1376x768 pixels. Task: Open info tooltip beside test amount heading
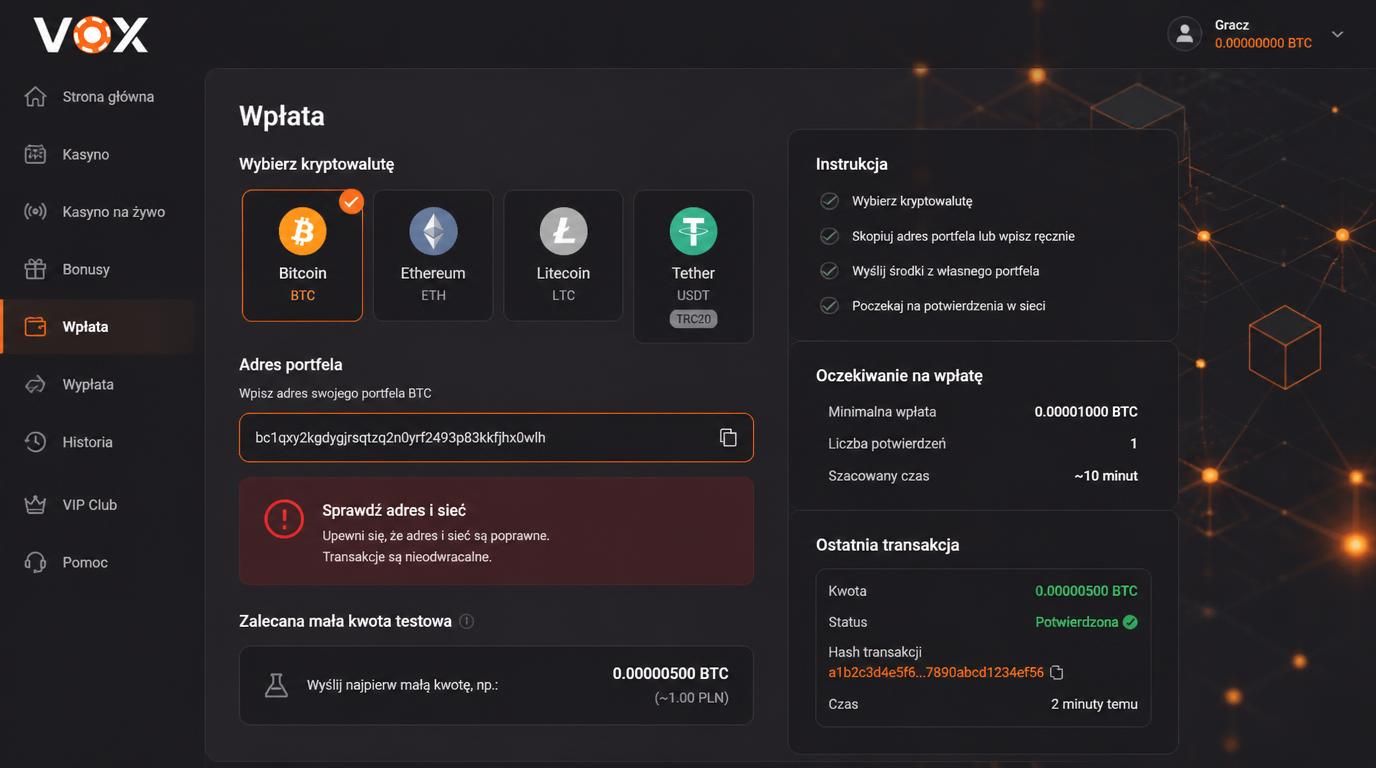click(466, 621)
